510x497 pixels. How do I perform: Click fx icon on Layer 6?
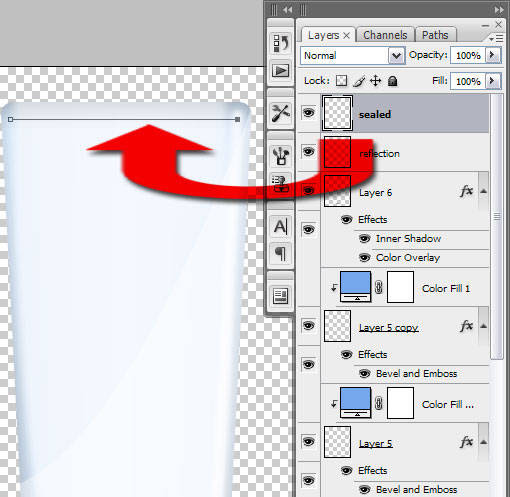466,191
